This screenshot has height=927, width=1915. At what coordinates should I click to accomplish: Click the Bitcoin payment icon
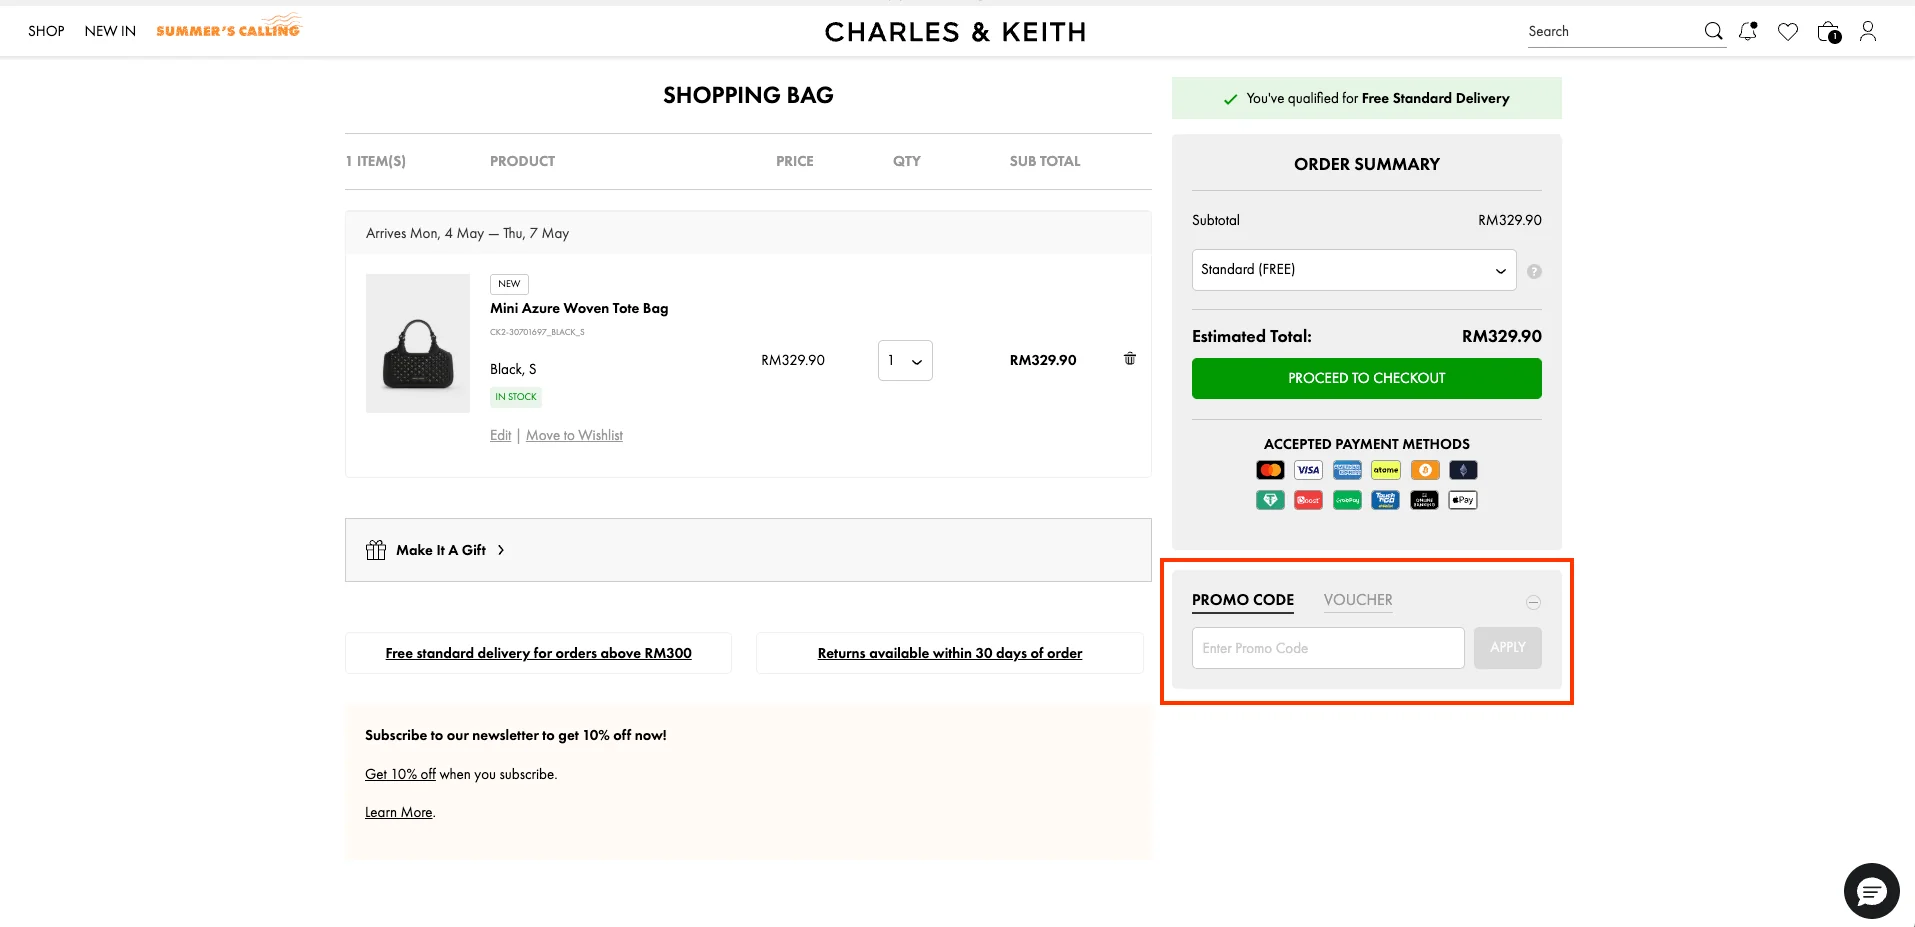(1425, 470)
